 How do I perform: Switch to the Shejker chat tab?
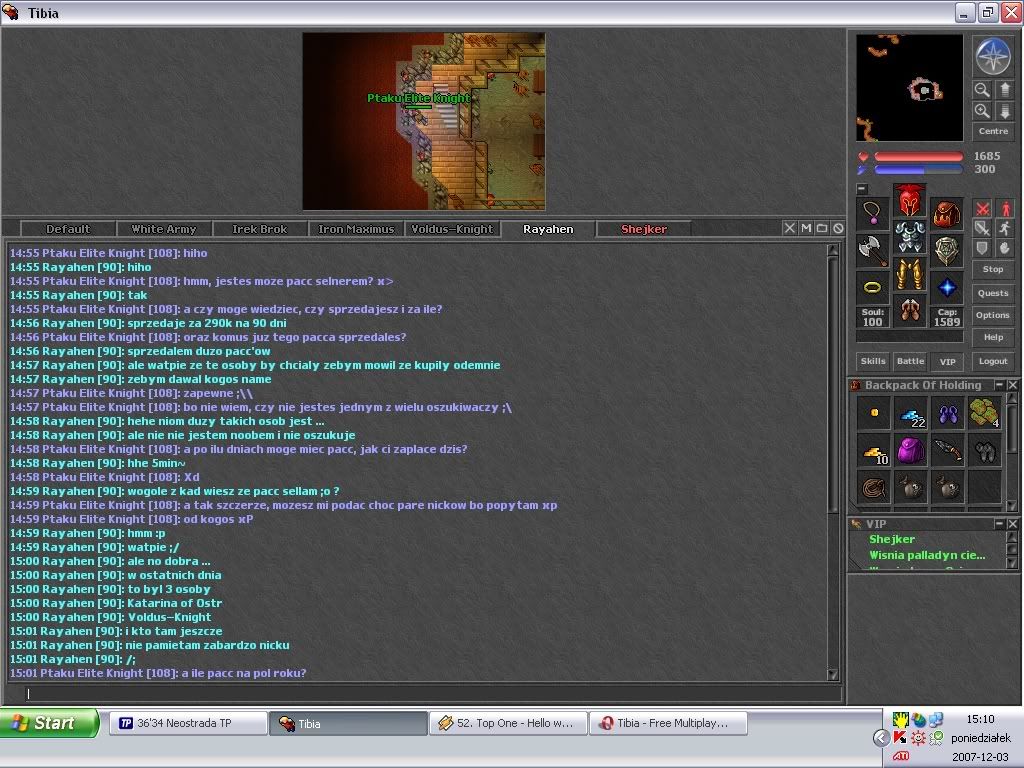pos(644,229)
